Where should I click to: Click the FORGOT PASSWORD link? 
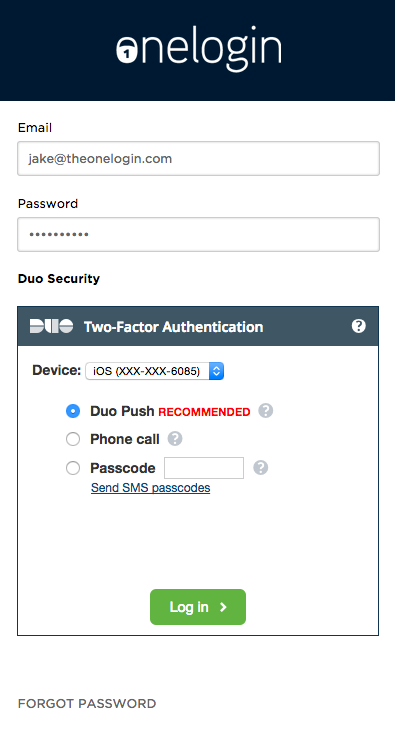point(87,703)
